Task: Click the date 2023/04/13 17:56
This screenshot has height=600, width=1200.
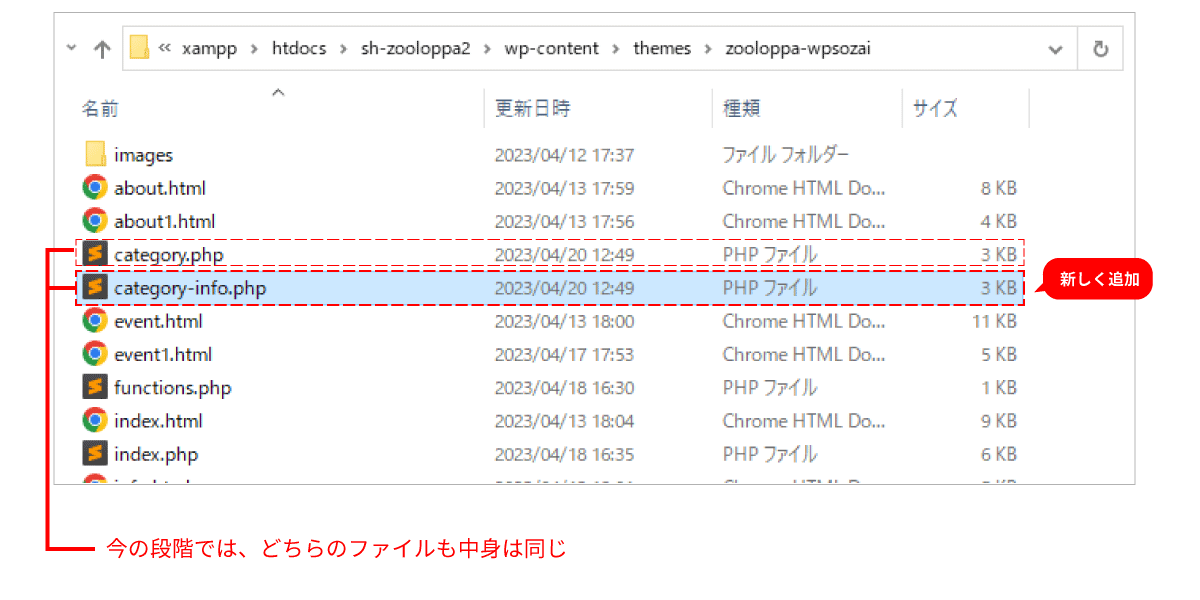Action: (564, 221)
